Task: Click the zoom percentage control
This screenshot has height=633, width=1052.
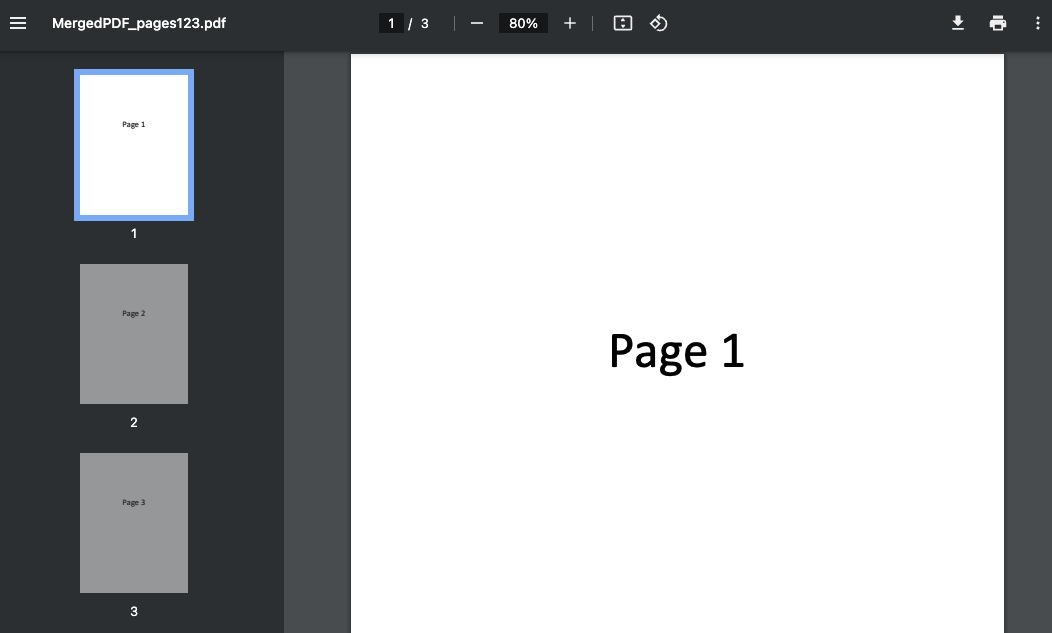Action: click(523, 23)
